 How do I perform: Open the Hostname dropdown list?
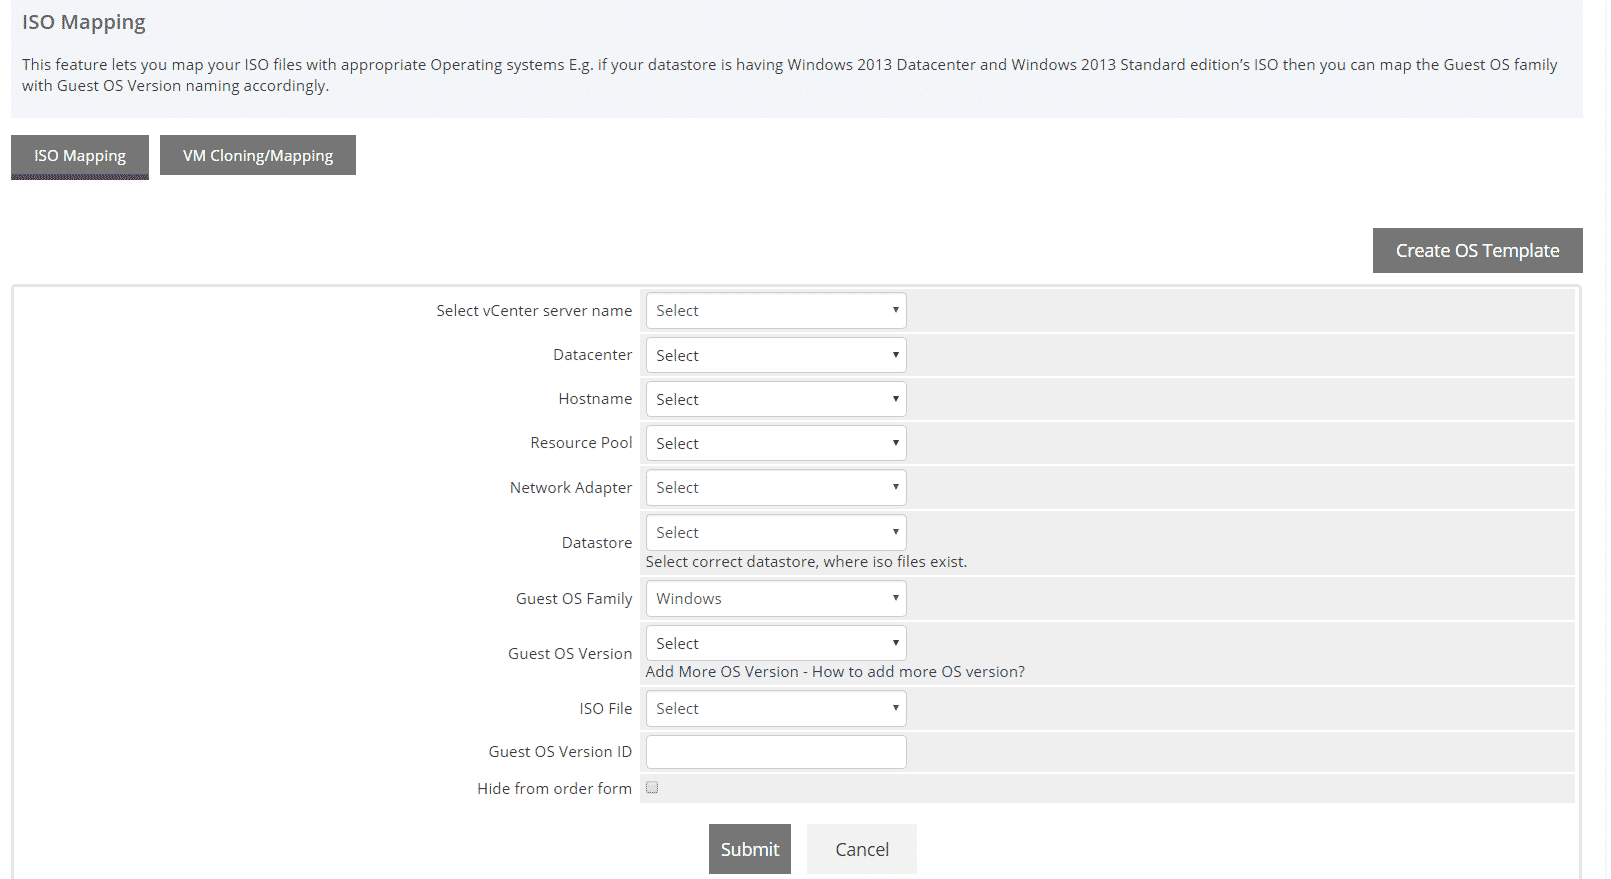(775, 399)
